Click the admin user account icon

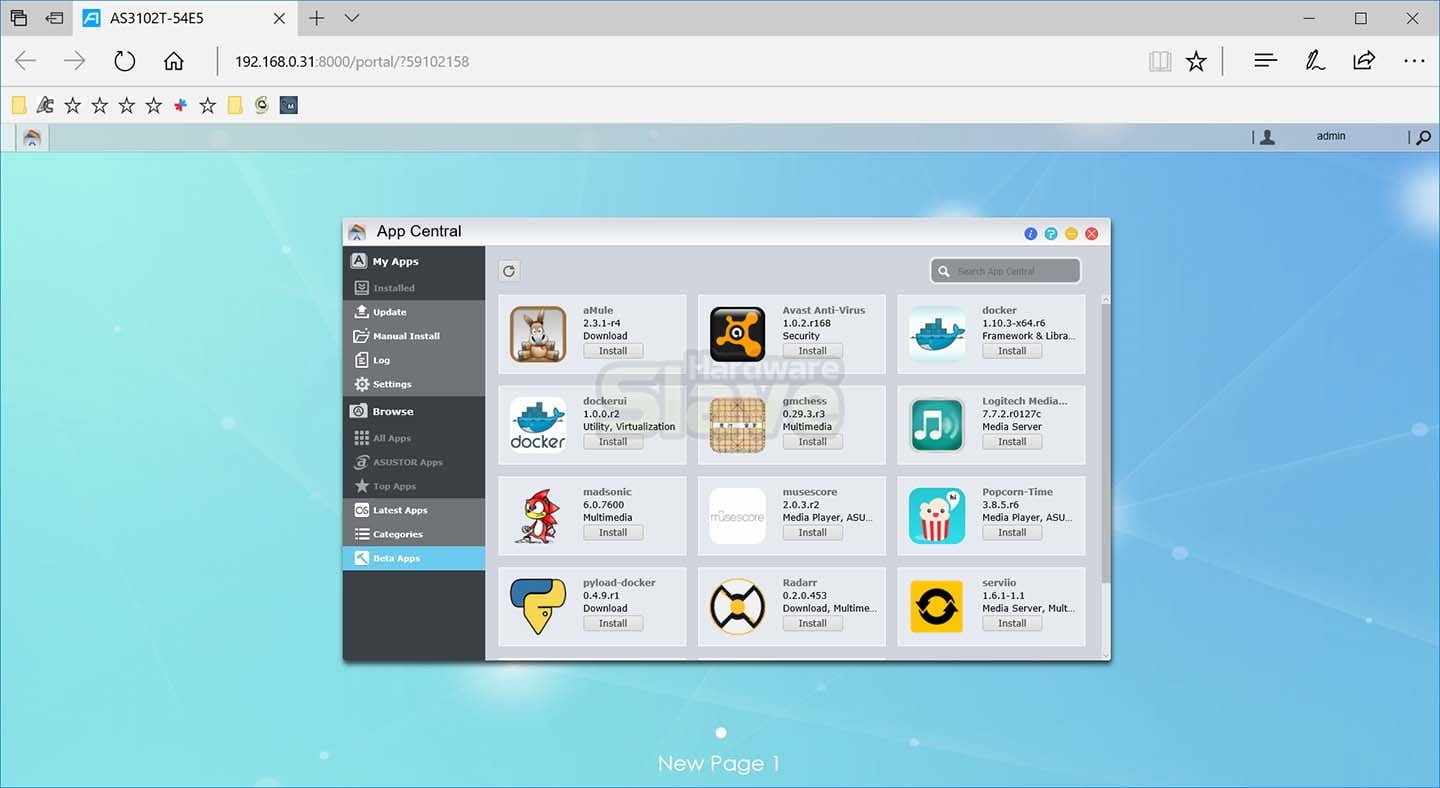coord(1268,138)
